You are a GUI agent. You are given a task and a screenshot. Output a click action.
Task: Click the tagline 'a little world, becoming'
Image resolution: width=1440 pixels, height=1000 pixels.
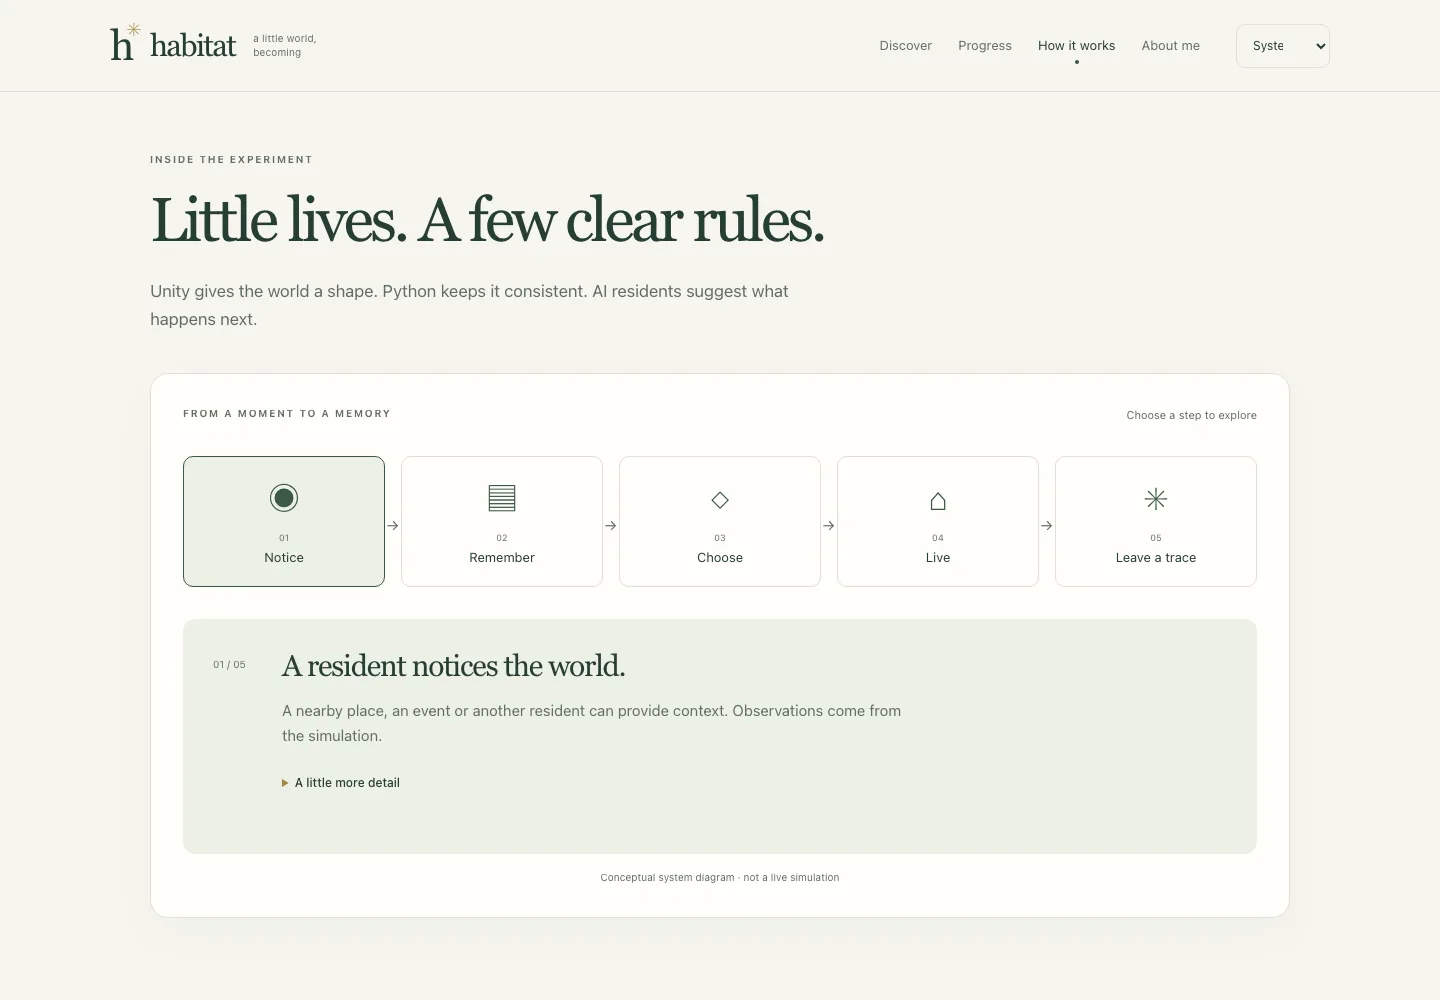pyautogui.click(x=284, y=46)
